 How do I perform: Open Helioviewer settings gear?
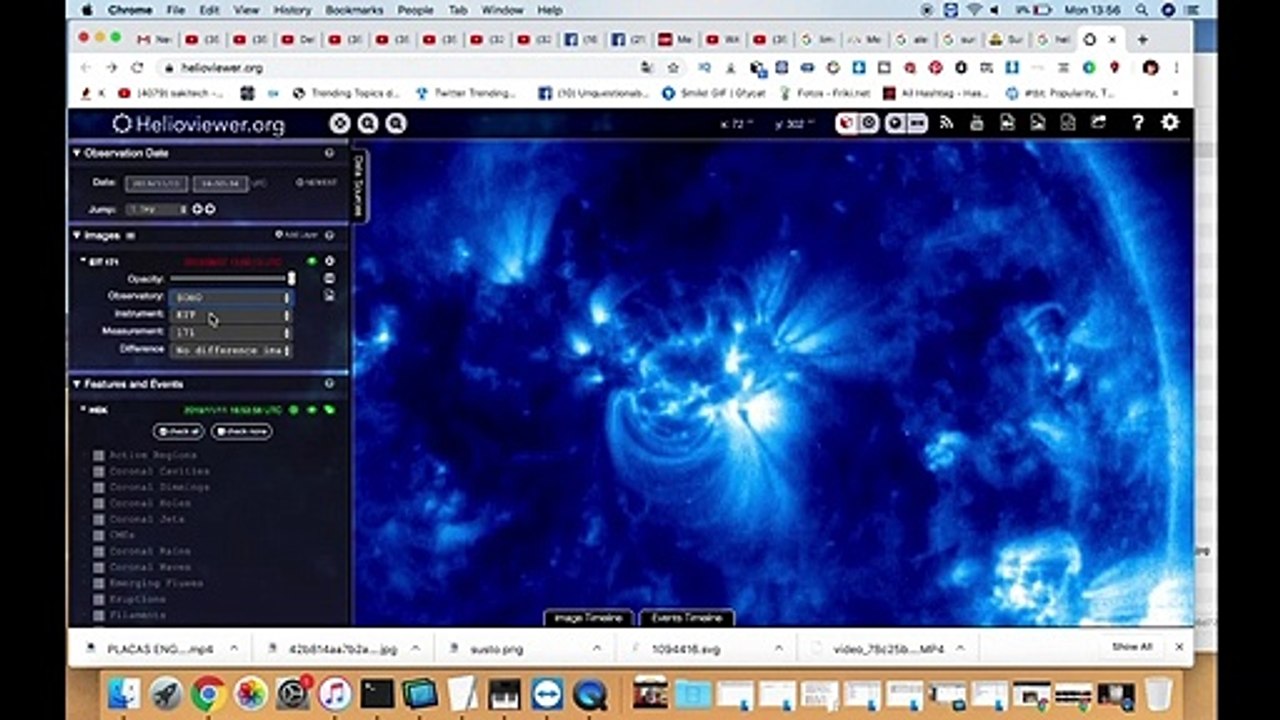(1170, 122)
